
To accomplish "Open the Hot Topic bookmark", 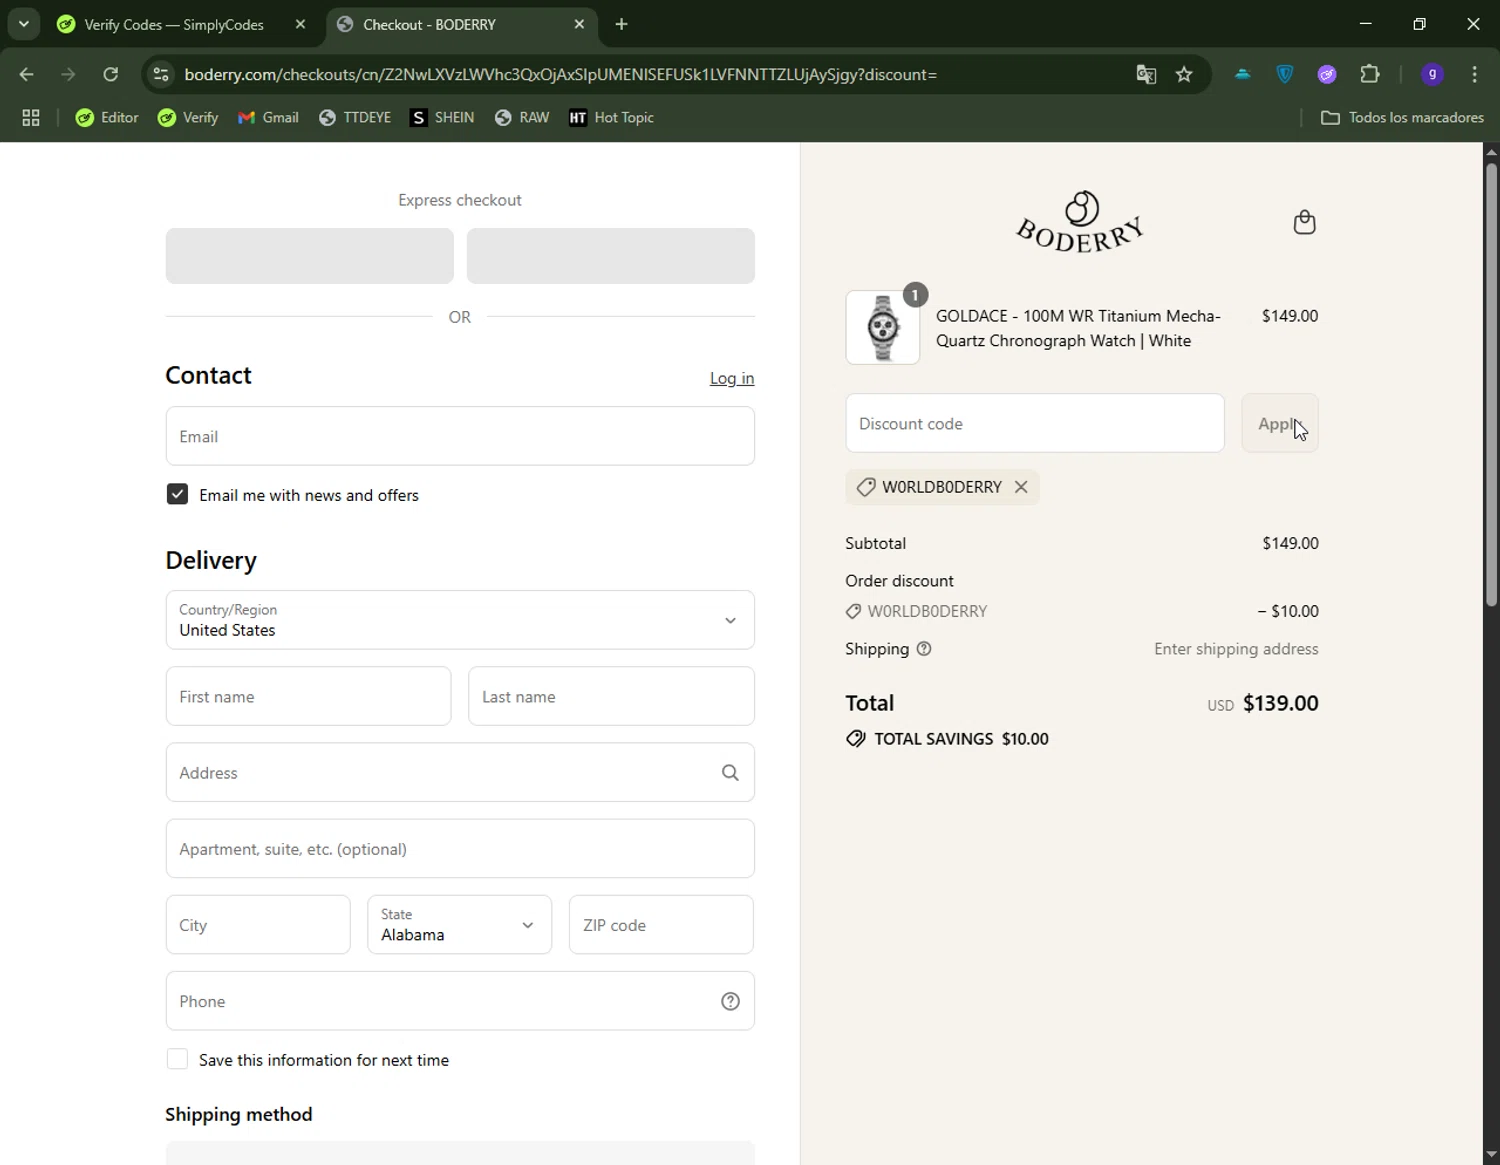I will [611, 117].
